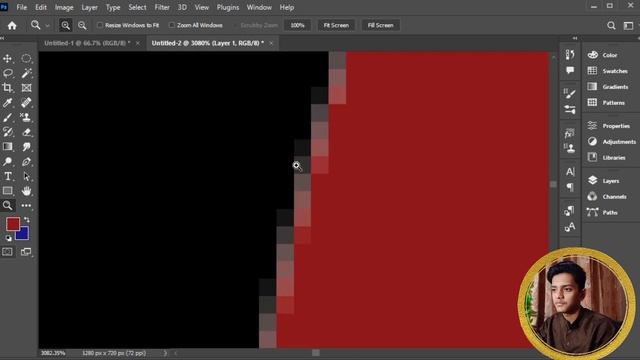Open the Edit Toolbar three-dots menu
The width and height of the screenshot is (640, 360).
[x=26, y=205]
